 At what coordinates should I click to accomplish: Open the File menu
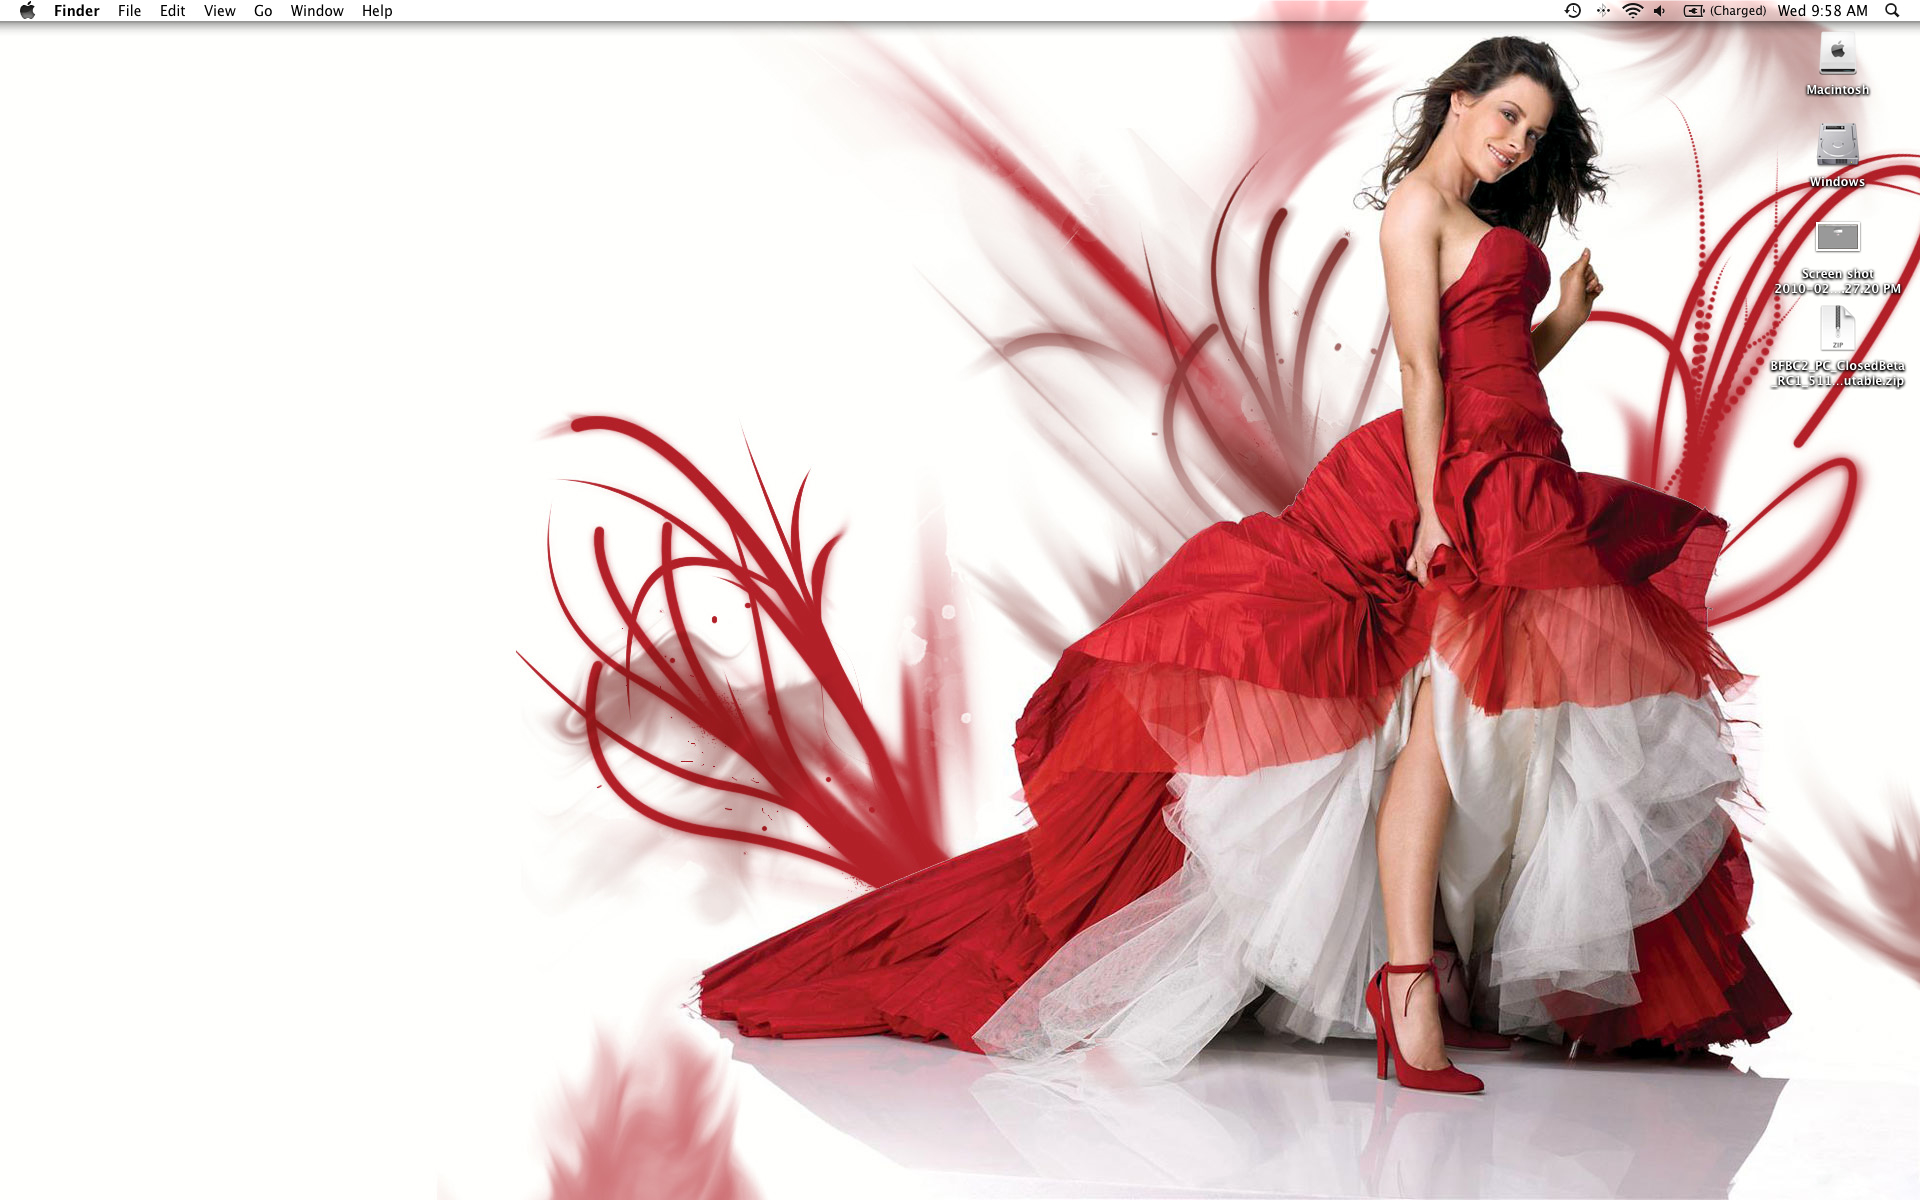(129, 11)
